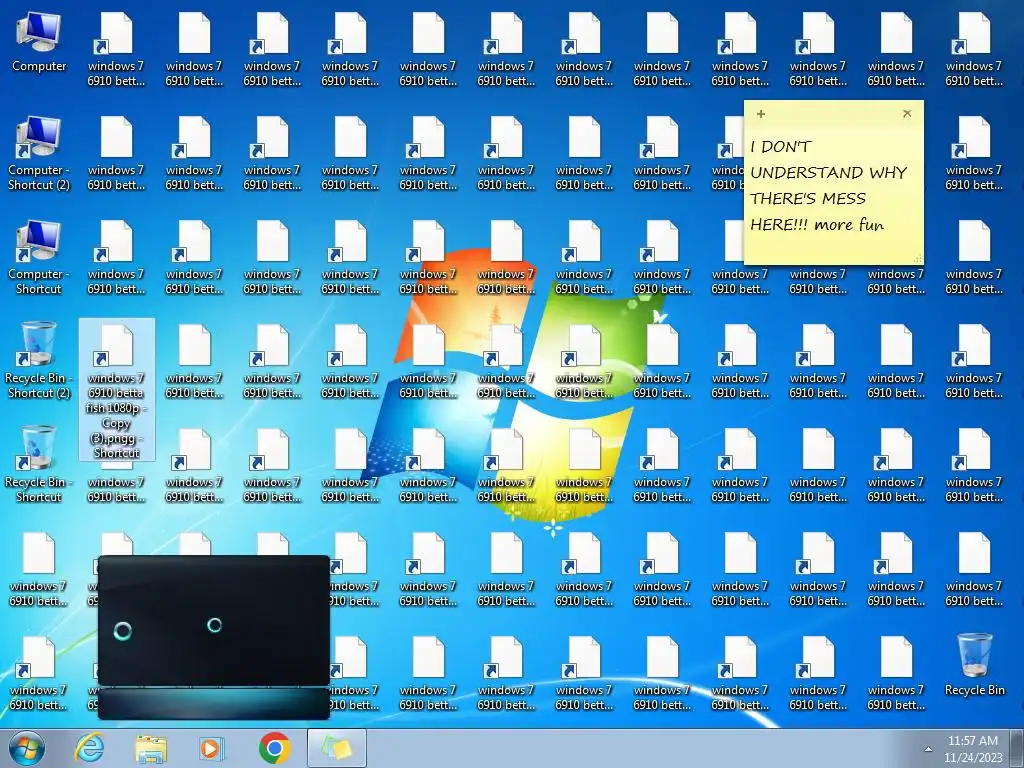The height and width of the screenshot is (768, 1024).
Task: Click the Computer - Shortcut desktop icon
Action: click(x=39, y=258)
